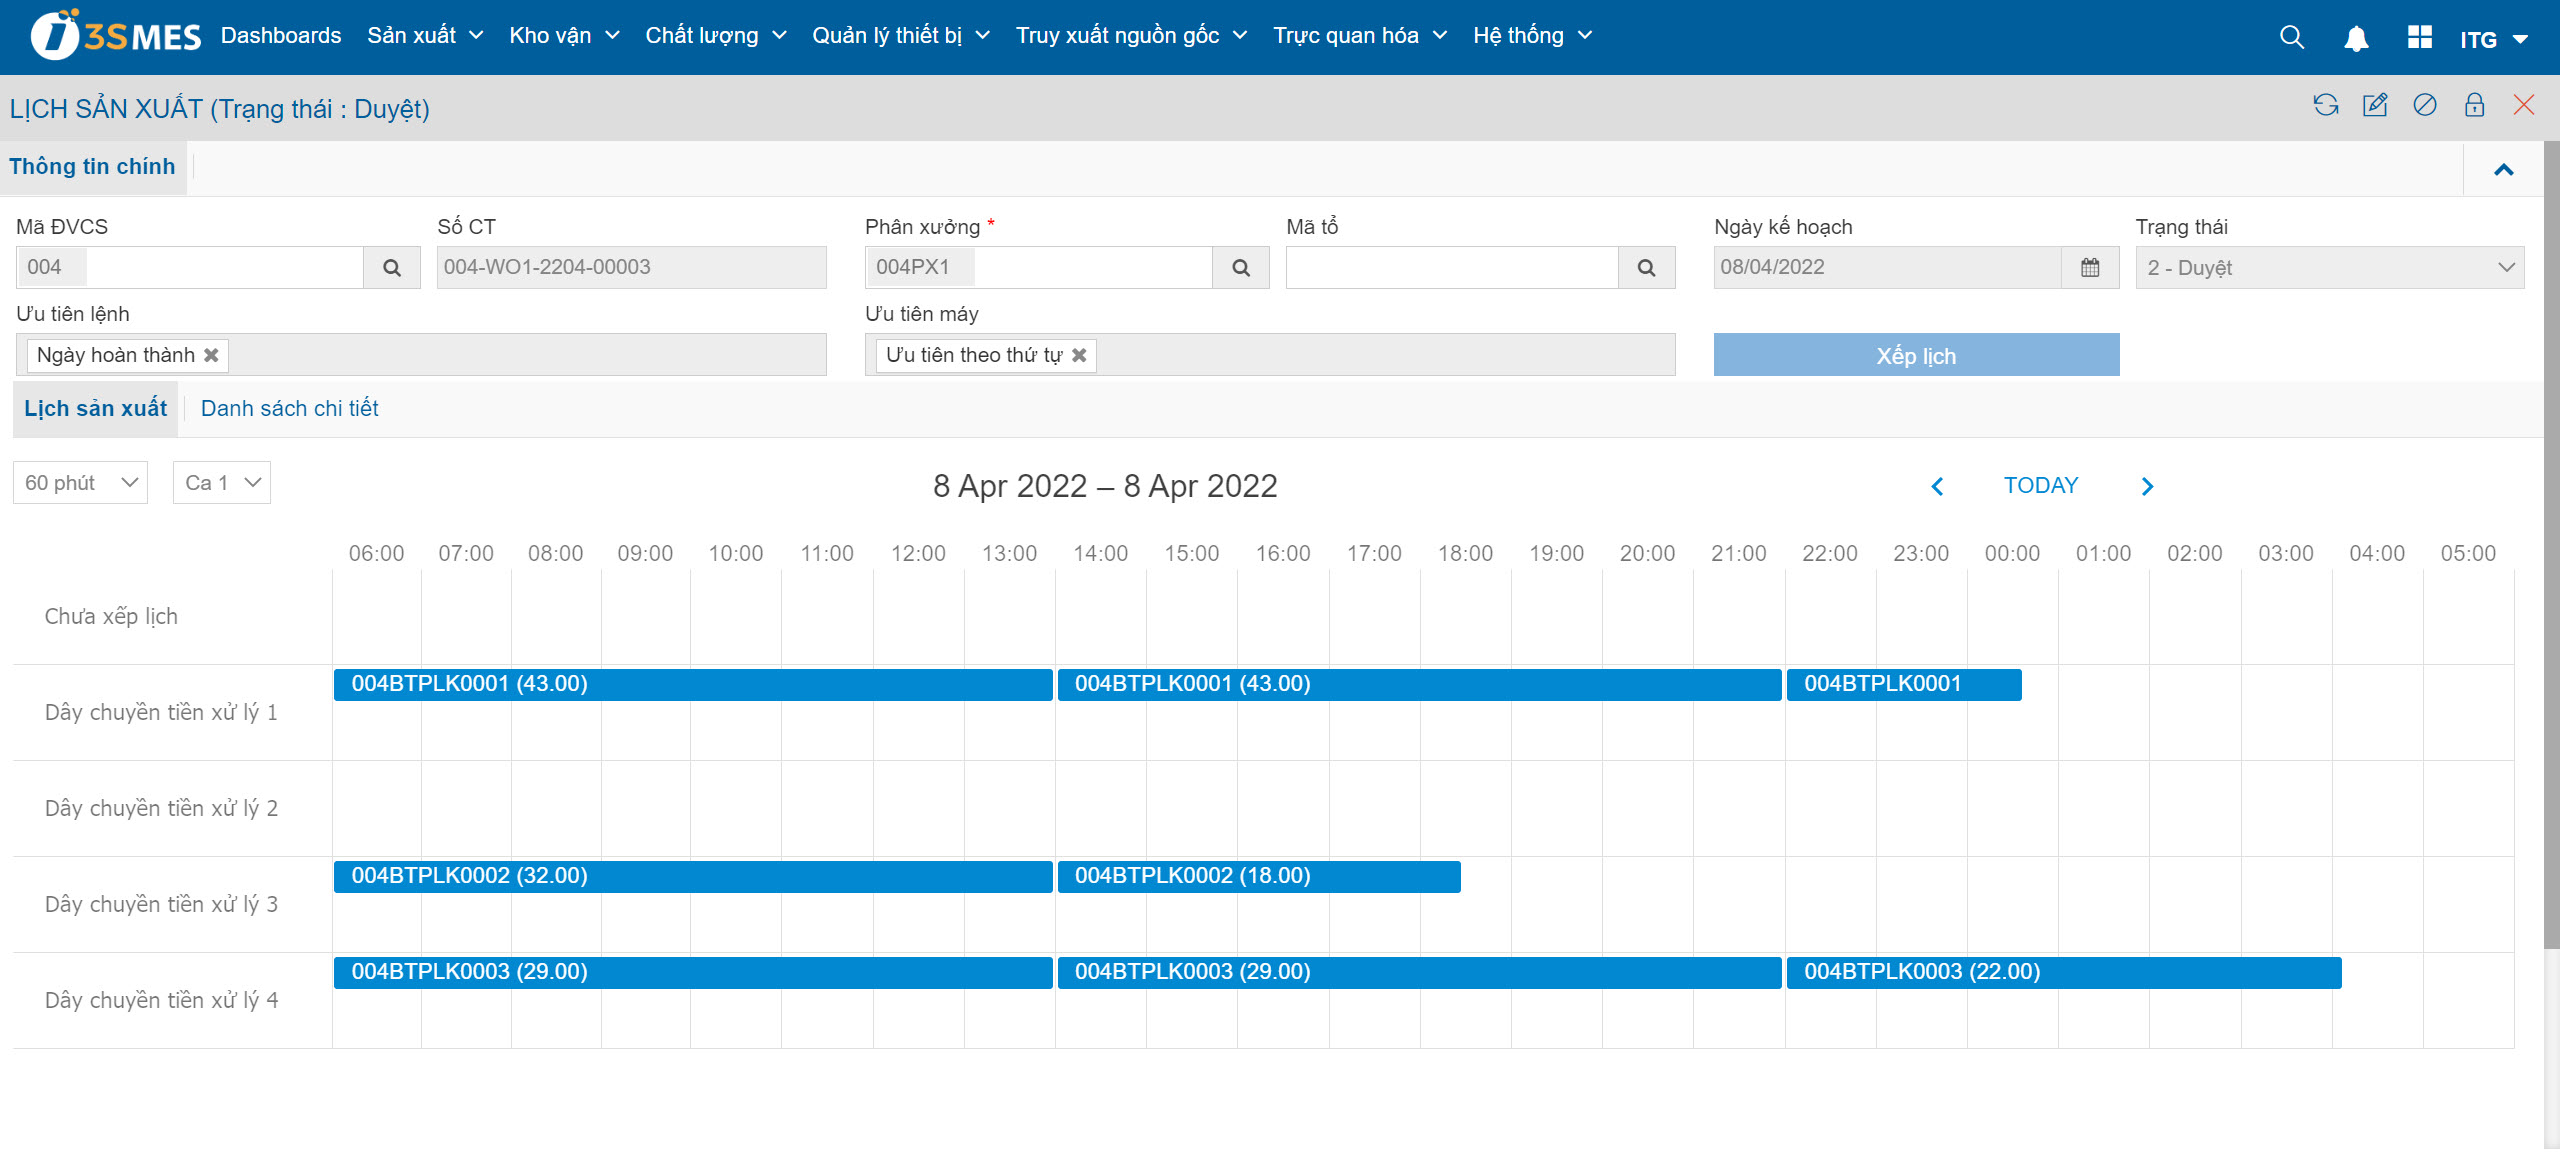The width and height of the screenshot is (2560, 1154).
Task: Open the Ngày kế hoạch calendar picker
Action: point(2090,267)
